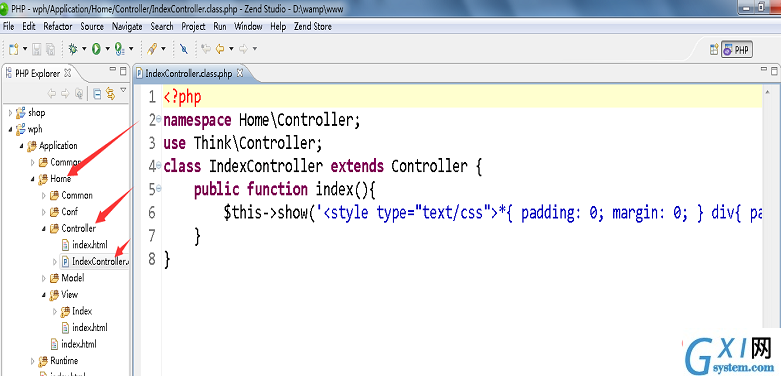
Task: Open the Edit menu
Action: pyautogui.click(x=29, y=26)
